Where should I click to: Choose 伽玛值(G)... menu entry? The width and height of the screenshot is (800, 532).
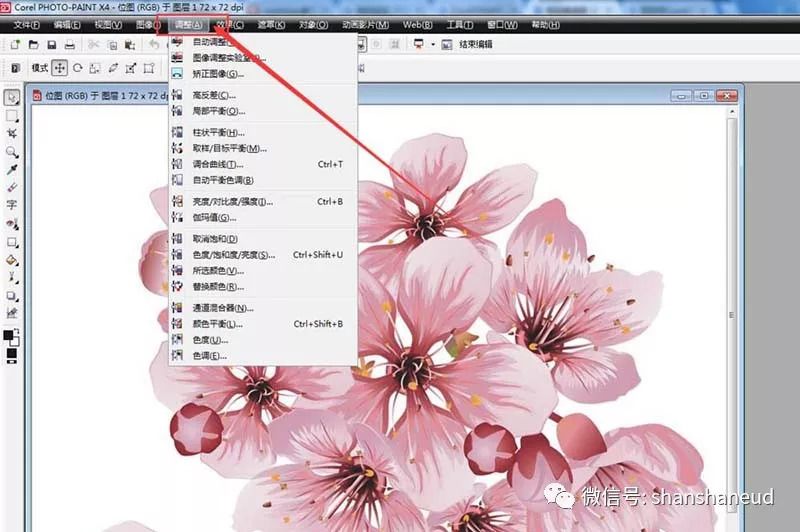(263, 218)
